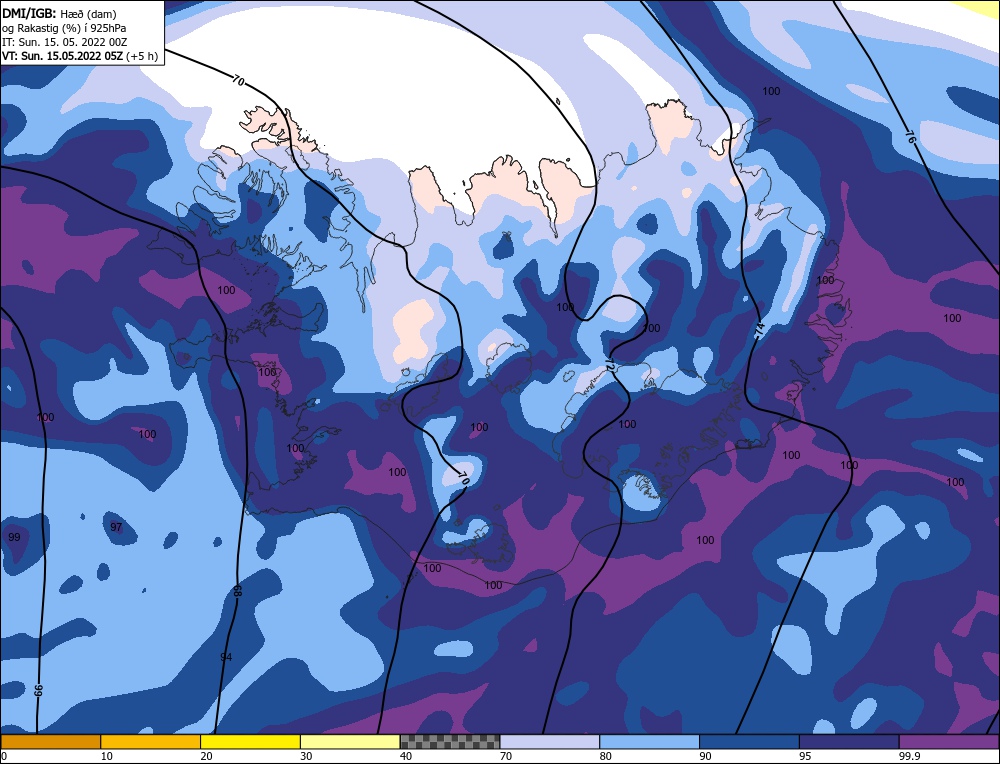This screenshot has width=1000, height=764.
Task: Click the 'og Rakastig (%) í 925hPa' line
Action: (x=64, y=28)
